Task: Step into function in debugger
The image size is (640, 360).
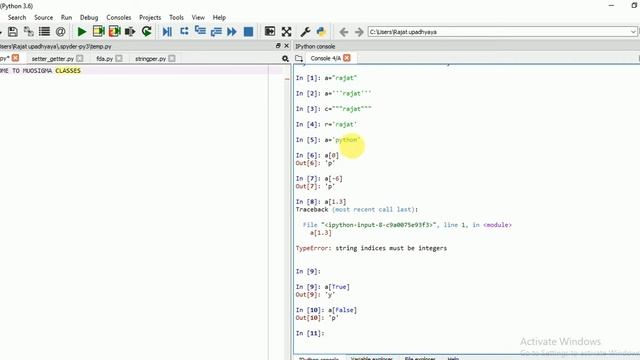Action: click(200, 31)
